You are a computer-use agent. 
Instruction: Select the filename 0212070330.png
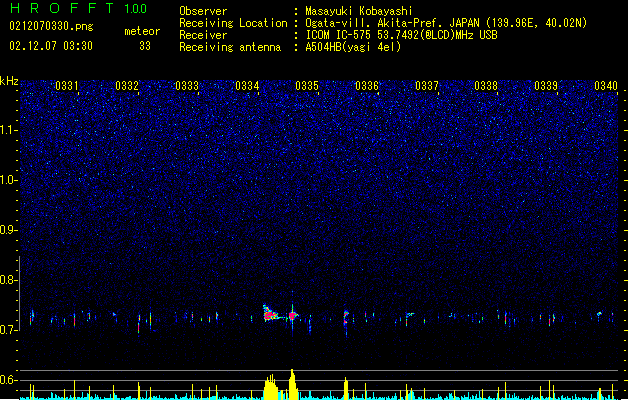[51, 27]
